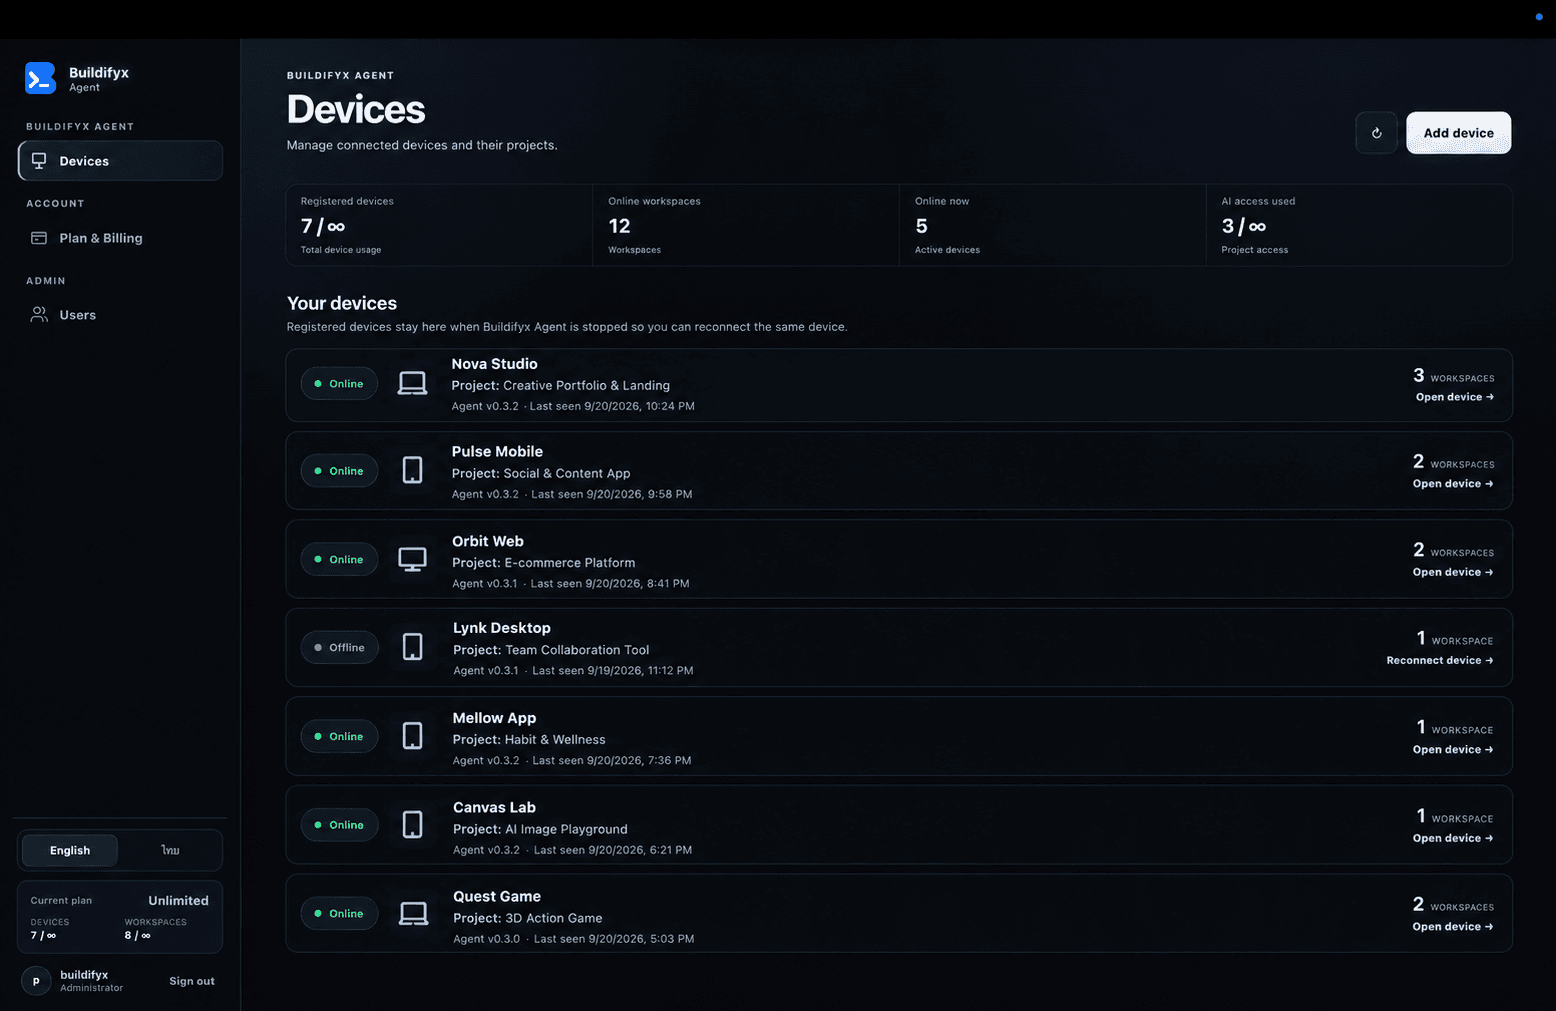1556x1011 pixels.
Task: Click the people icon beside Users
Action: [39, 315]
